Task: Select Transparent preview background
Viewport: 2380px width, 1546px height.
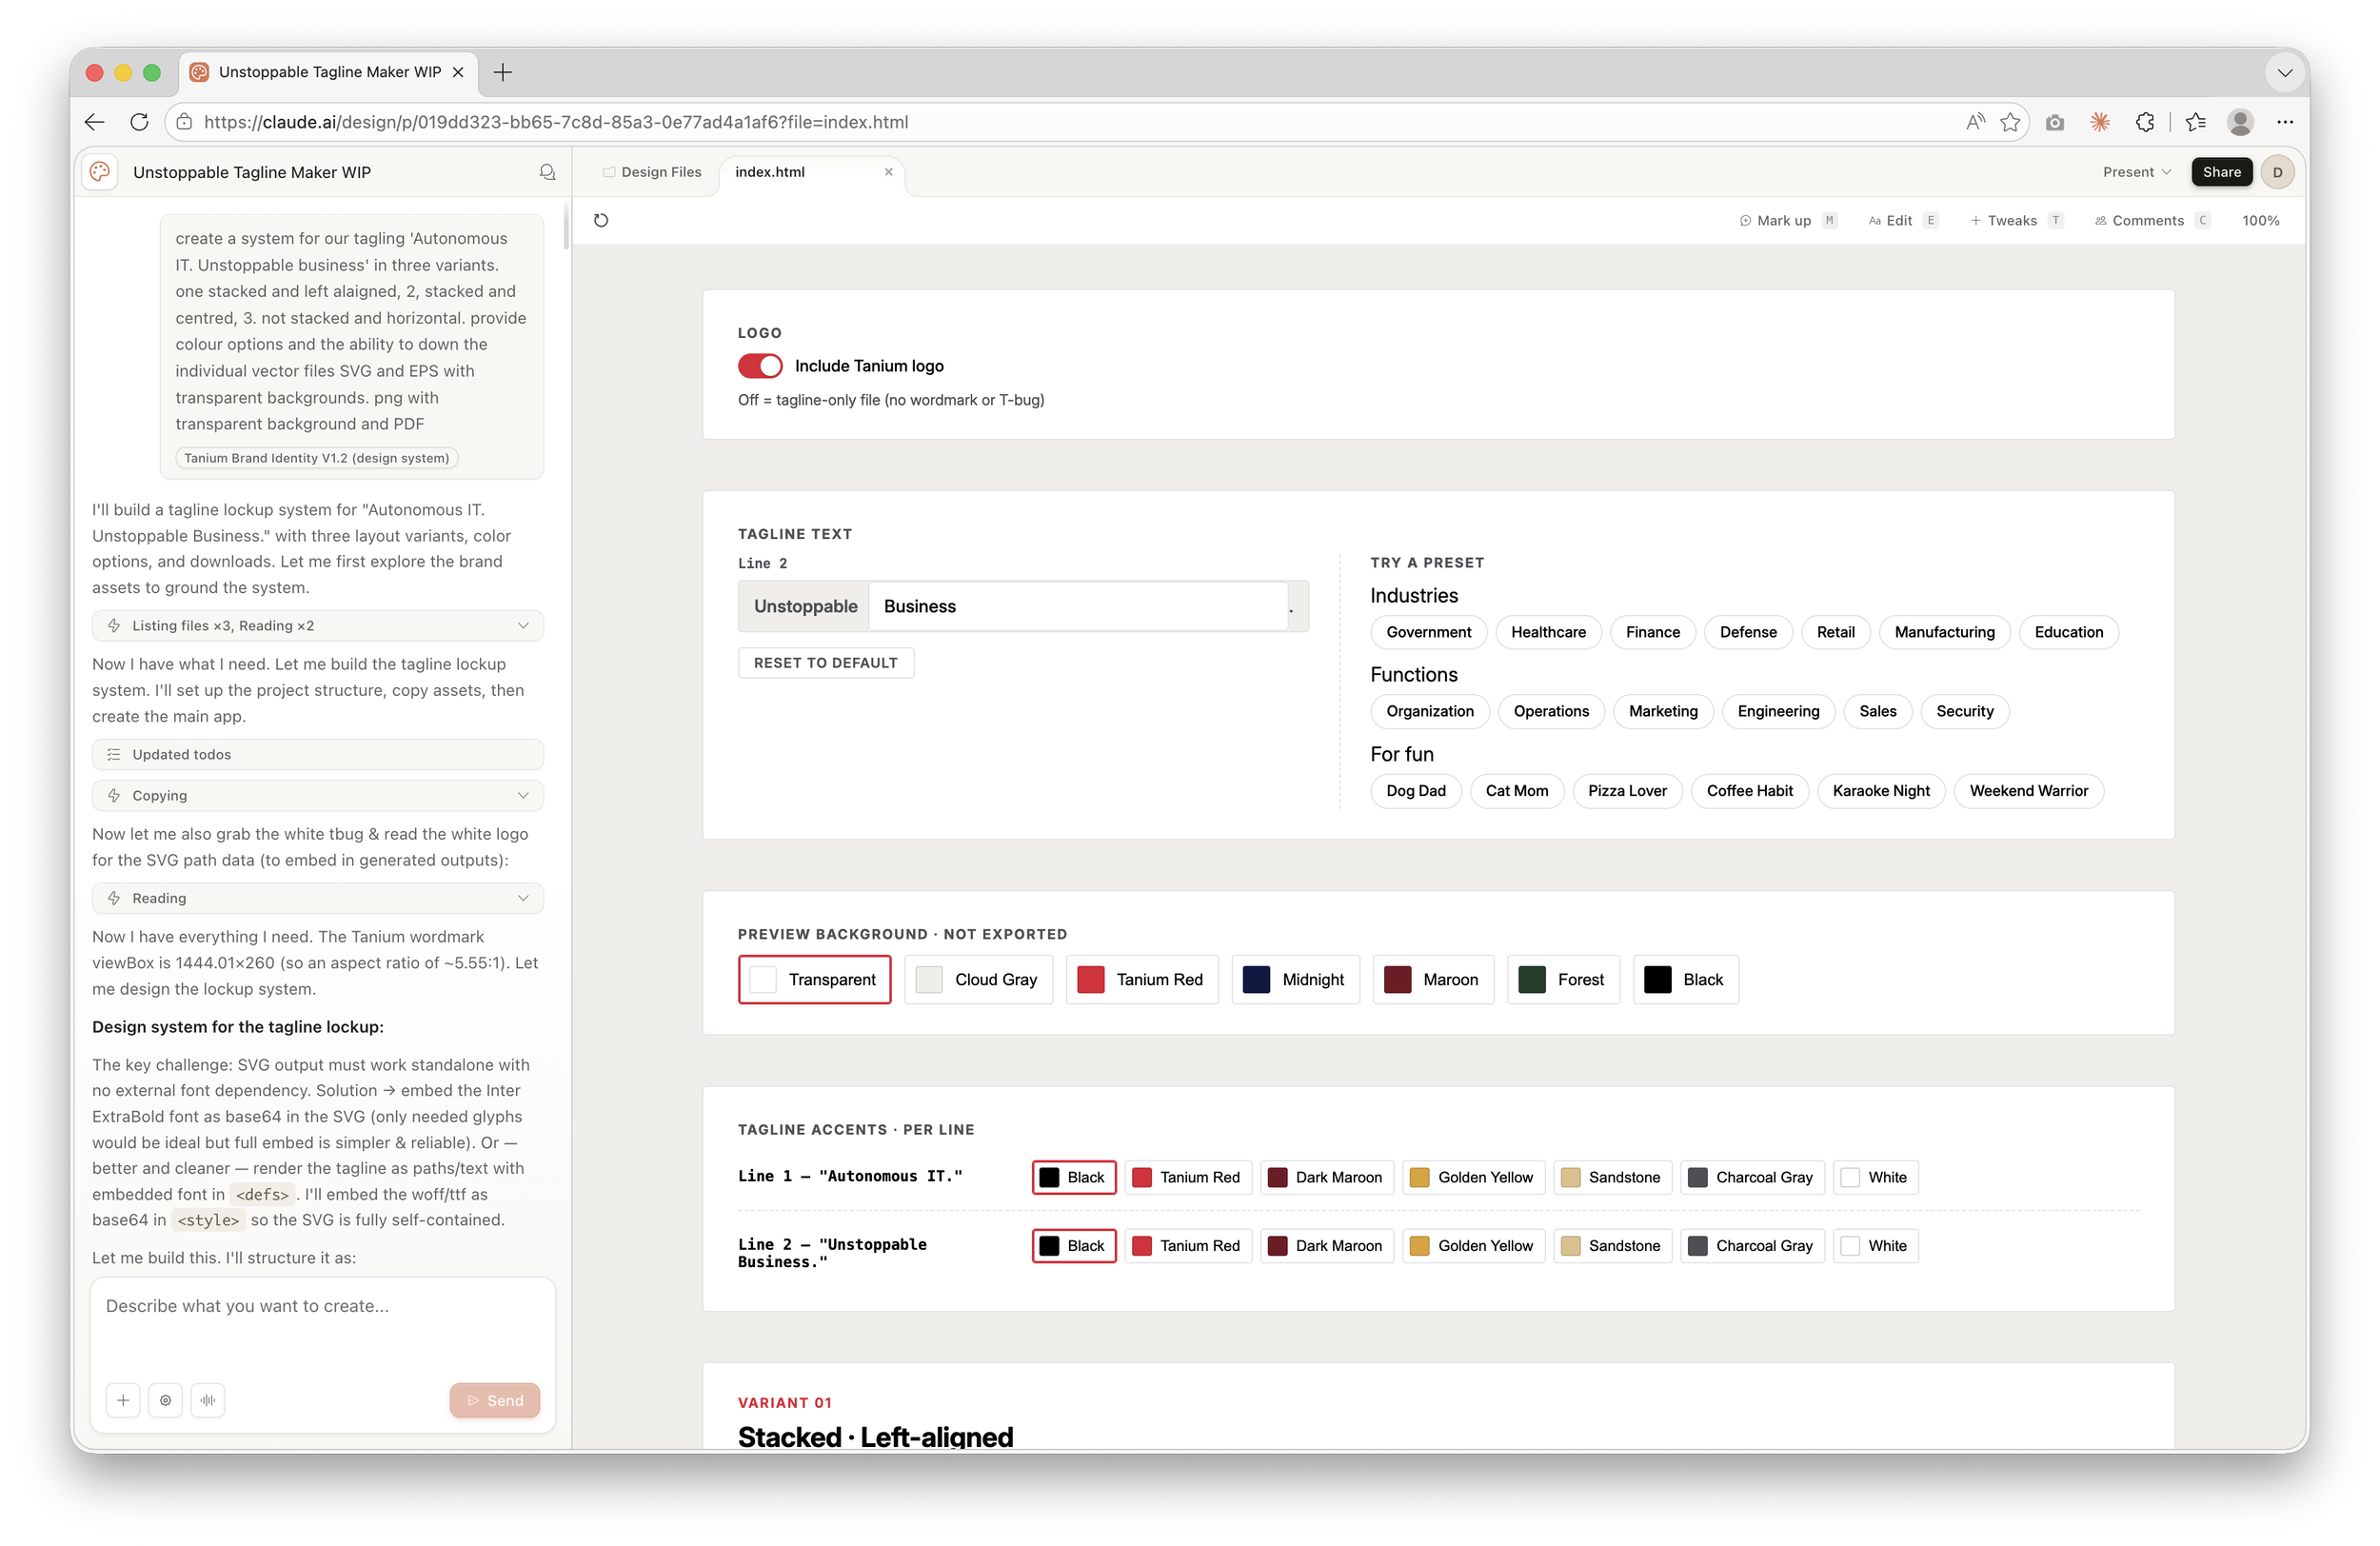Action: pyautogui.click(x=814, y=979)
